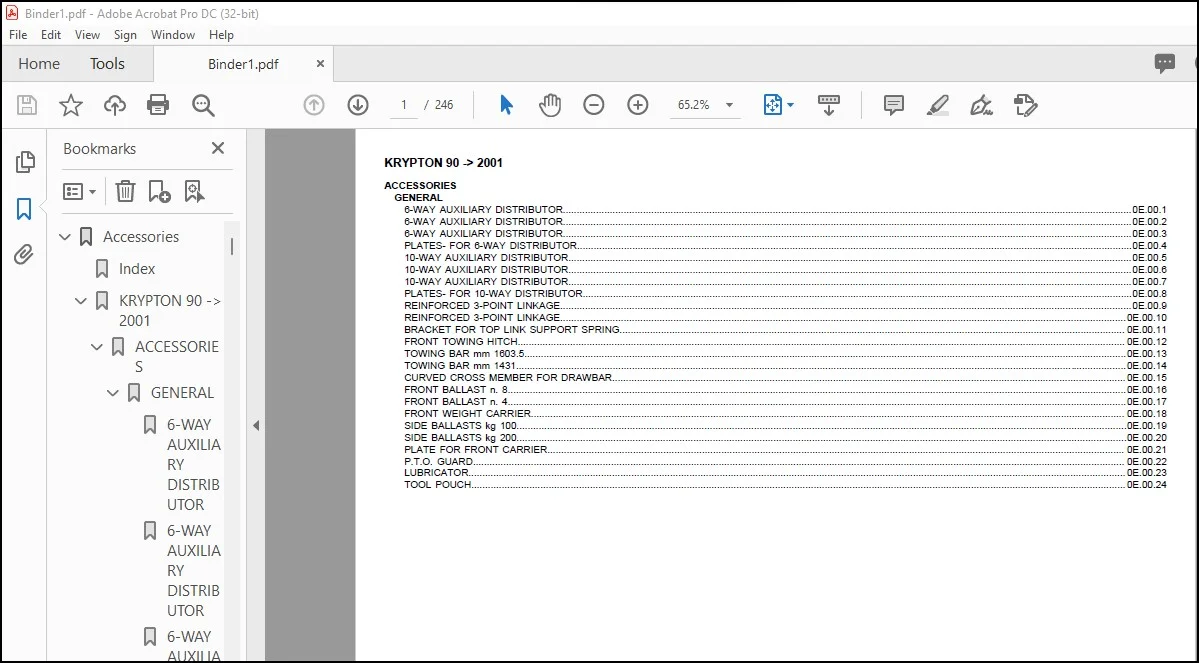Viewport: 1199px width, 663px height.
Task: Select the KRYPTON 90 -> 2001 bookmark
Action: click(170, 310)
